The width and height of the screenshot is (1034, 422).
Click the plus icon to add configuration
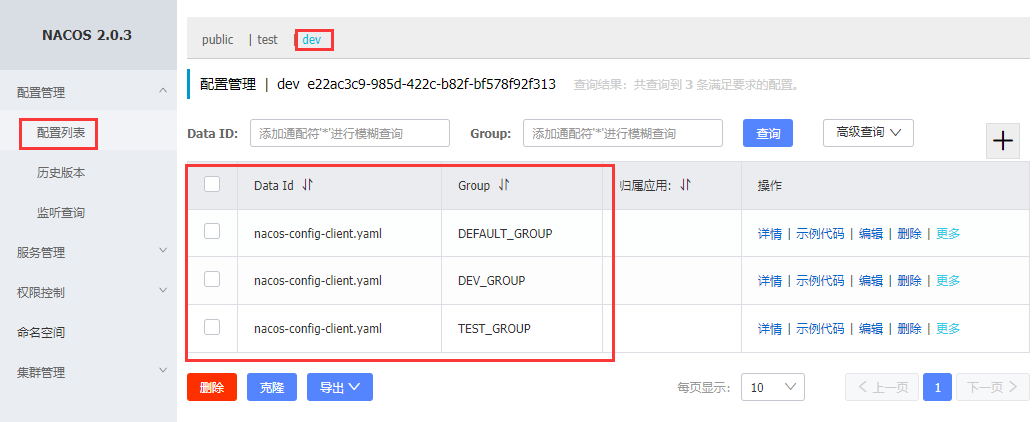(1002, 140)
